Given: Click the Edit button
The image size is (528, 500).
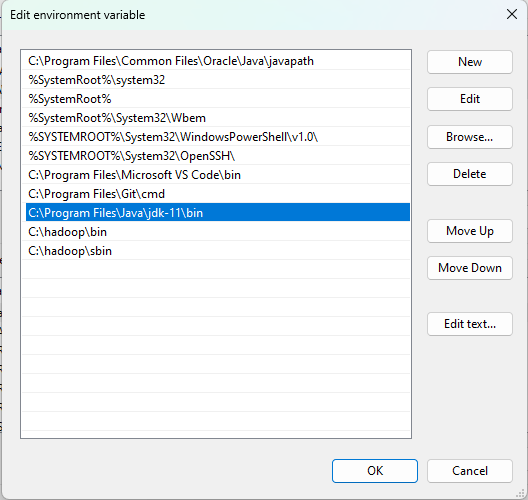Looking at the screenshot, I should 470,99.
